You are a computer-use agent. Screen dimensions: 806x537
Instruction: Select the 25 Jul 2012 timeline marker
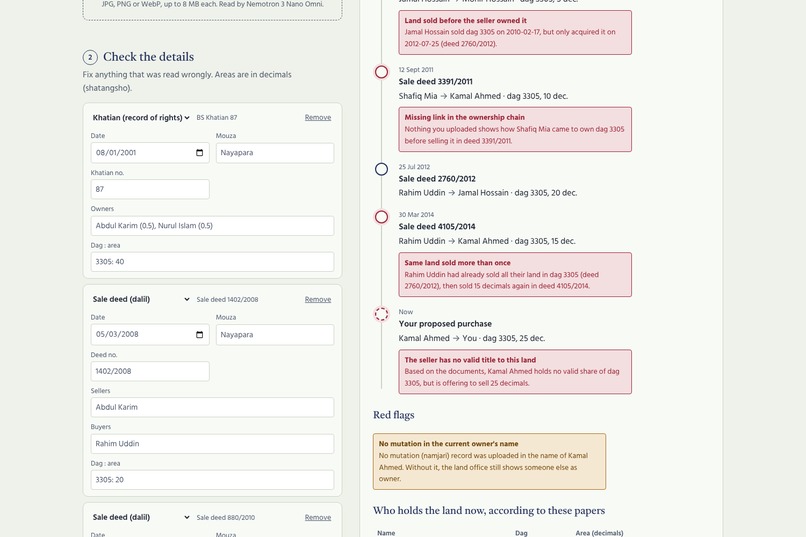(x=381, y=169)
